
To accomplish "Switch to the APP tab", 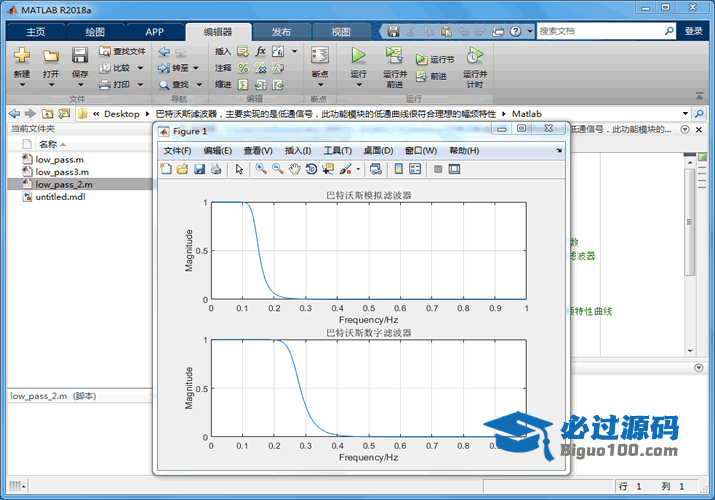I will pos(154,32).
